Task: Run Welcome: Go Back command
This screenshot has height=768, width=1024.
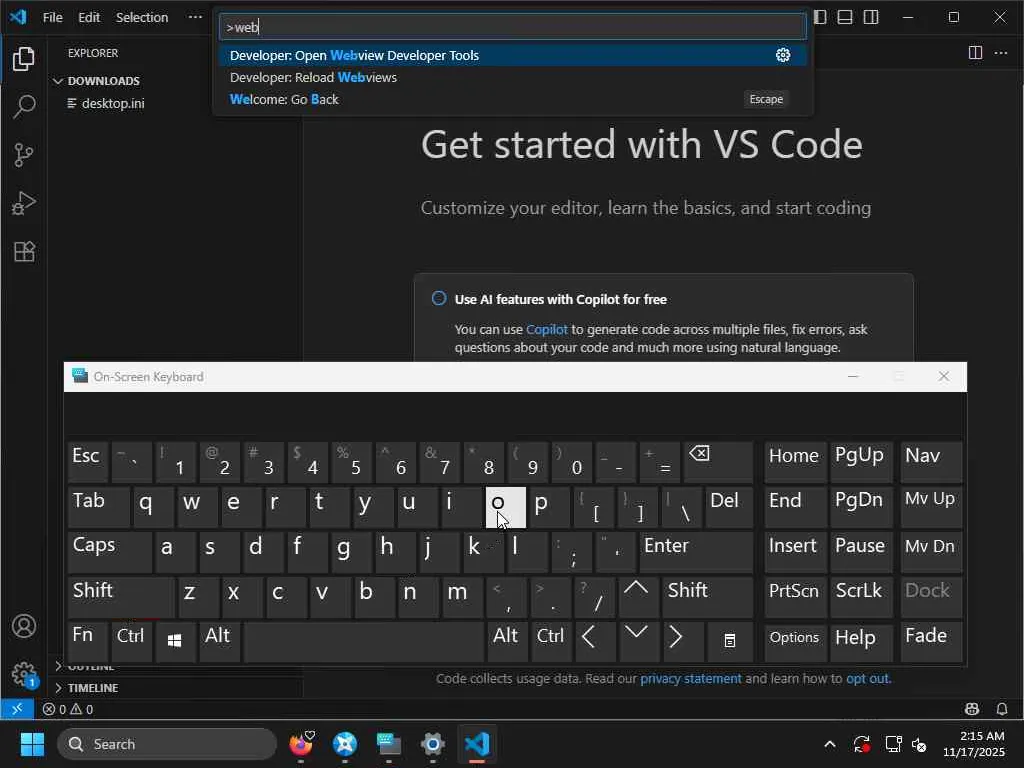Action: 513,99
